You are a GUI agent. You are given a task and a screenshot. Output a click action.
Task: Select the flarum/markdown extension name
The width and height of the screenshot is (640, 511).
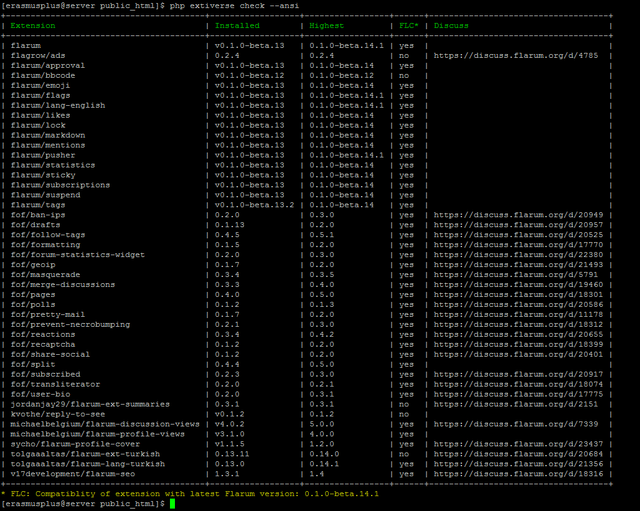point(48,136)
